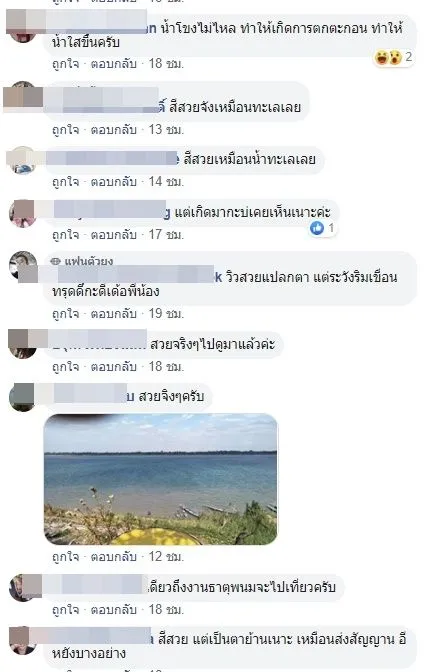Viewport: 442px width, 672px height.
Task: Open avatar of the สีสวยเหมือนน้ำทะเลเลย commenter
Action: tap(23, 160)
